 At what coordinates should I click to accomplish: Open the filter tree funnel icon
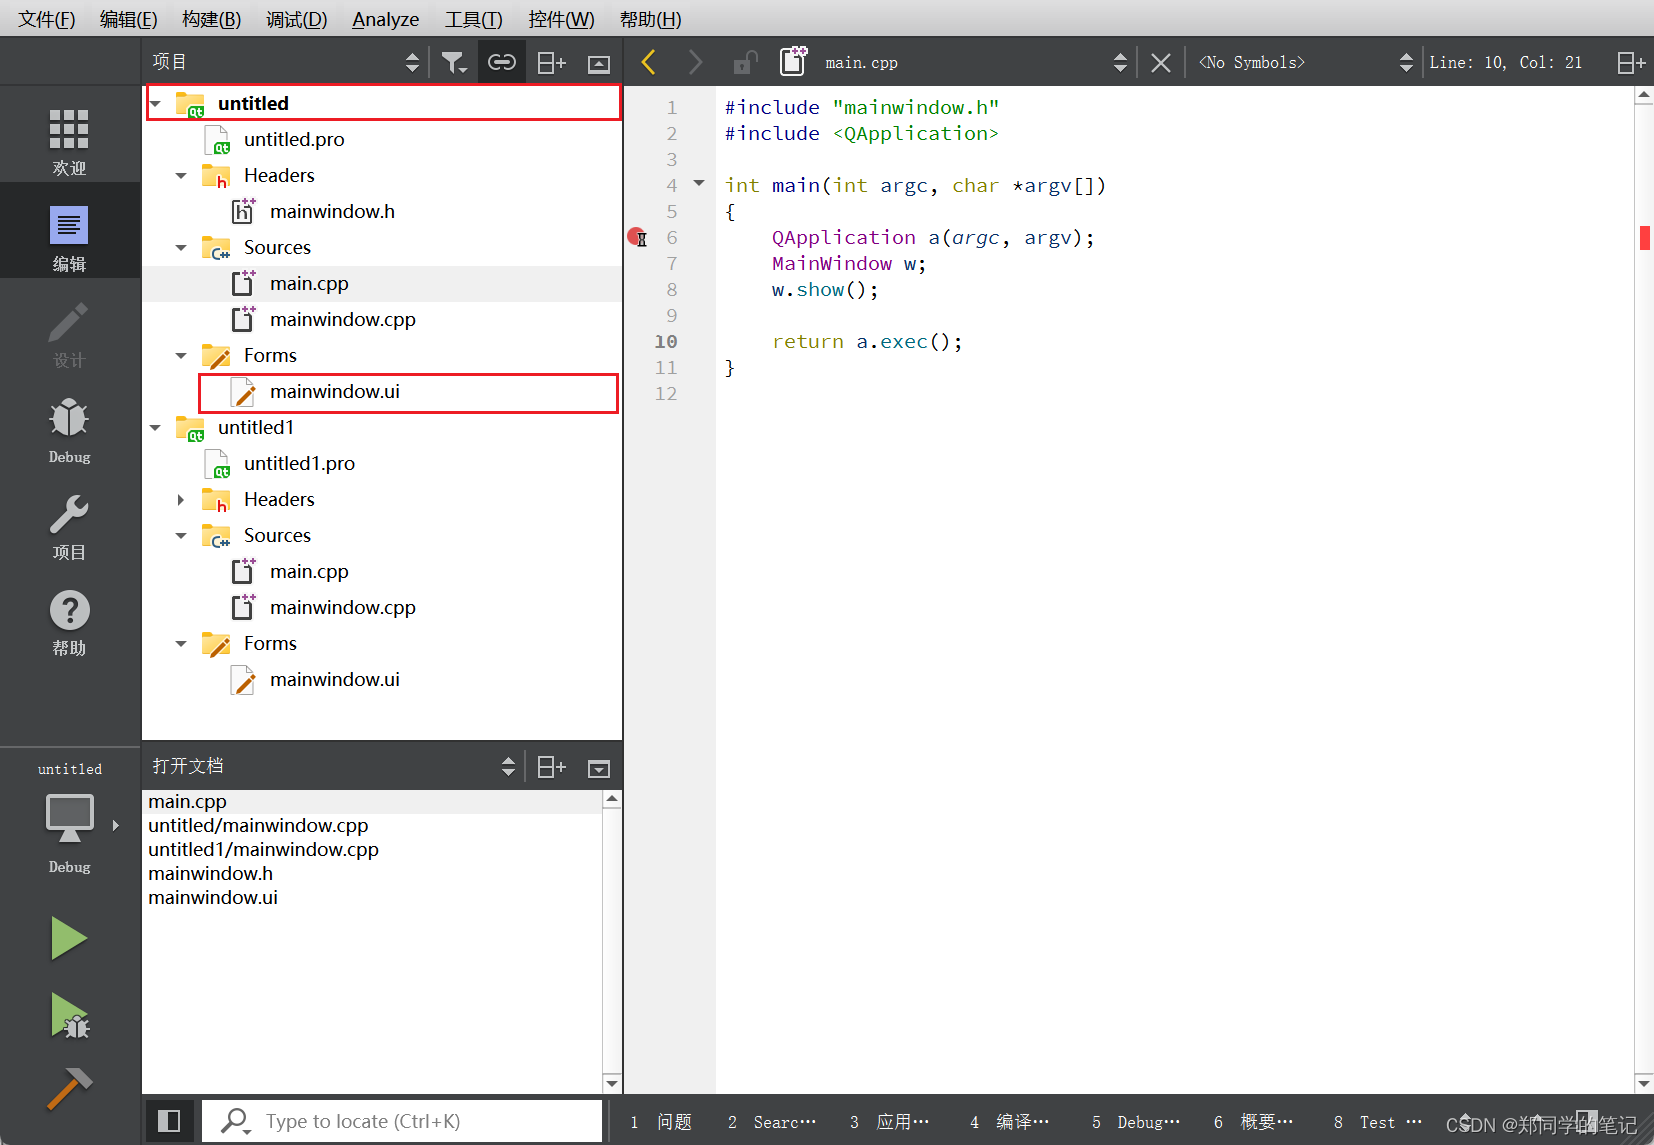pyautogui.click(x=454, y=63)
